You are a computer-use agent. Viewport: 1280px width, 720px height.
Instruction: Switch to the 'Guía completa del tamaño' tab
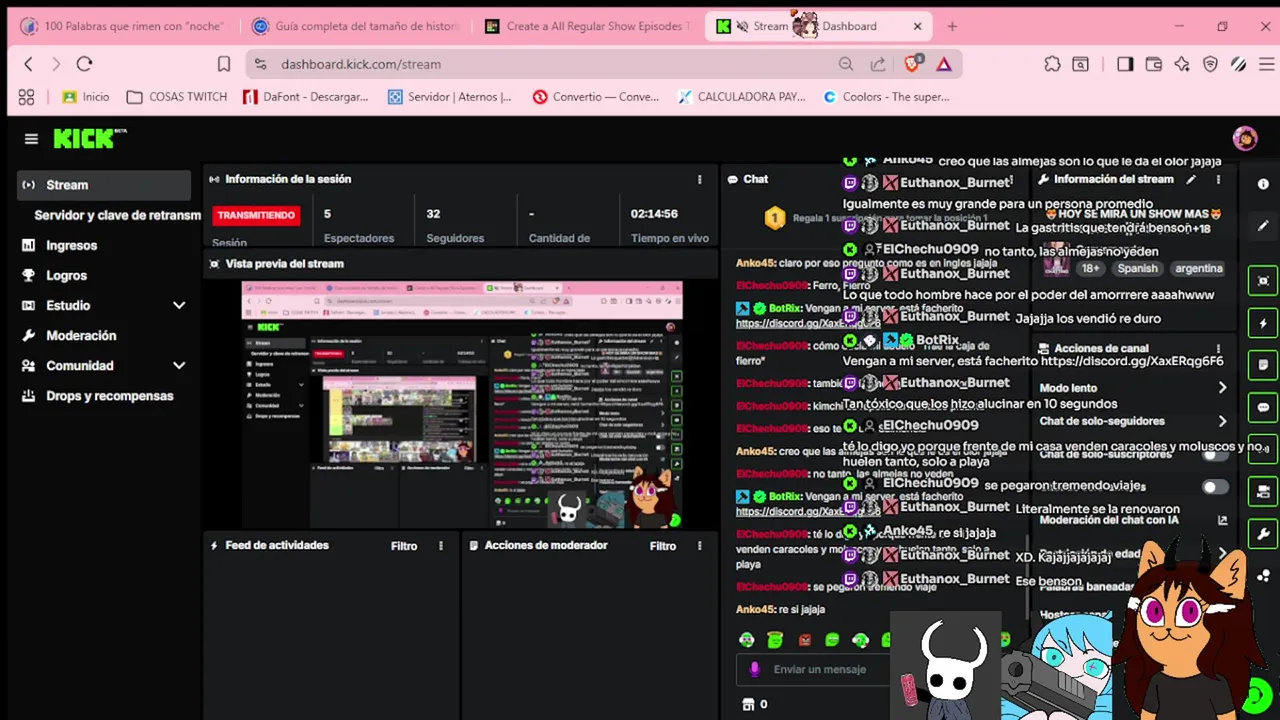tap(356, 26)
